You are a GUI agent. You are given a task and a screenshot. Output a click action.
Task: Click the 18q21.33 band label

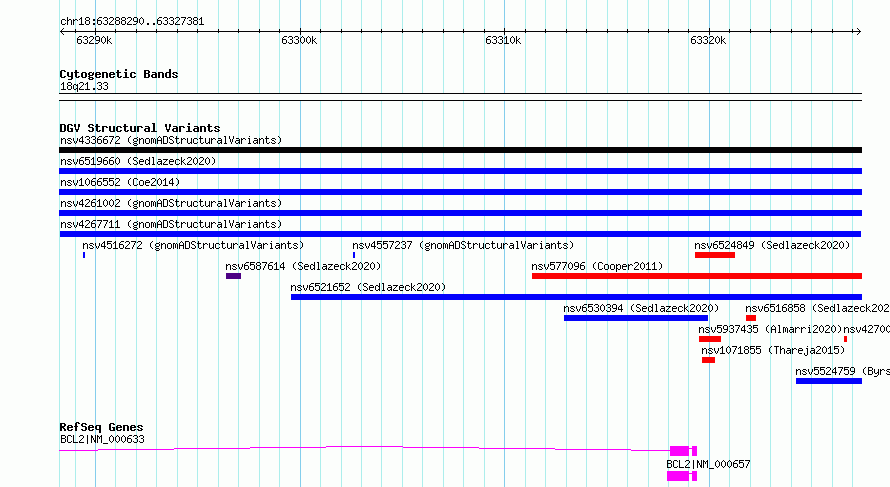click(84, 87)
